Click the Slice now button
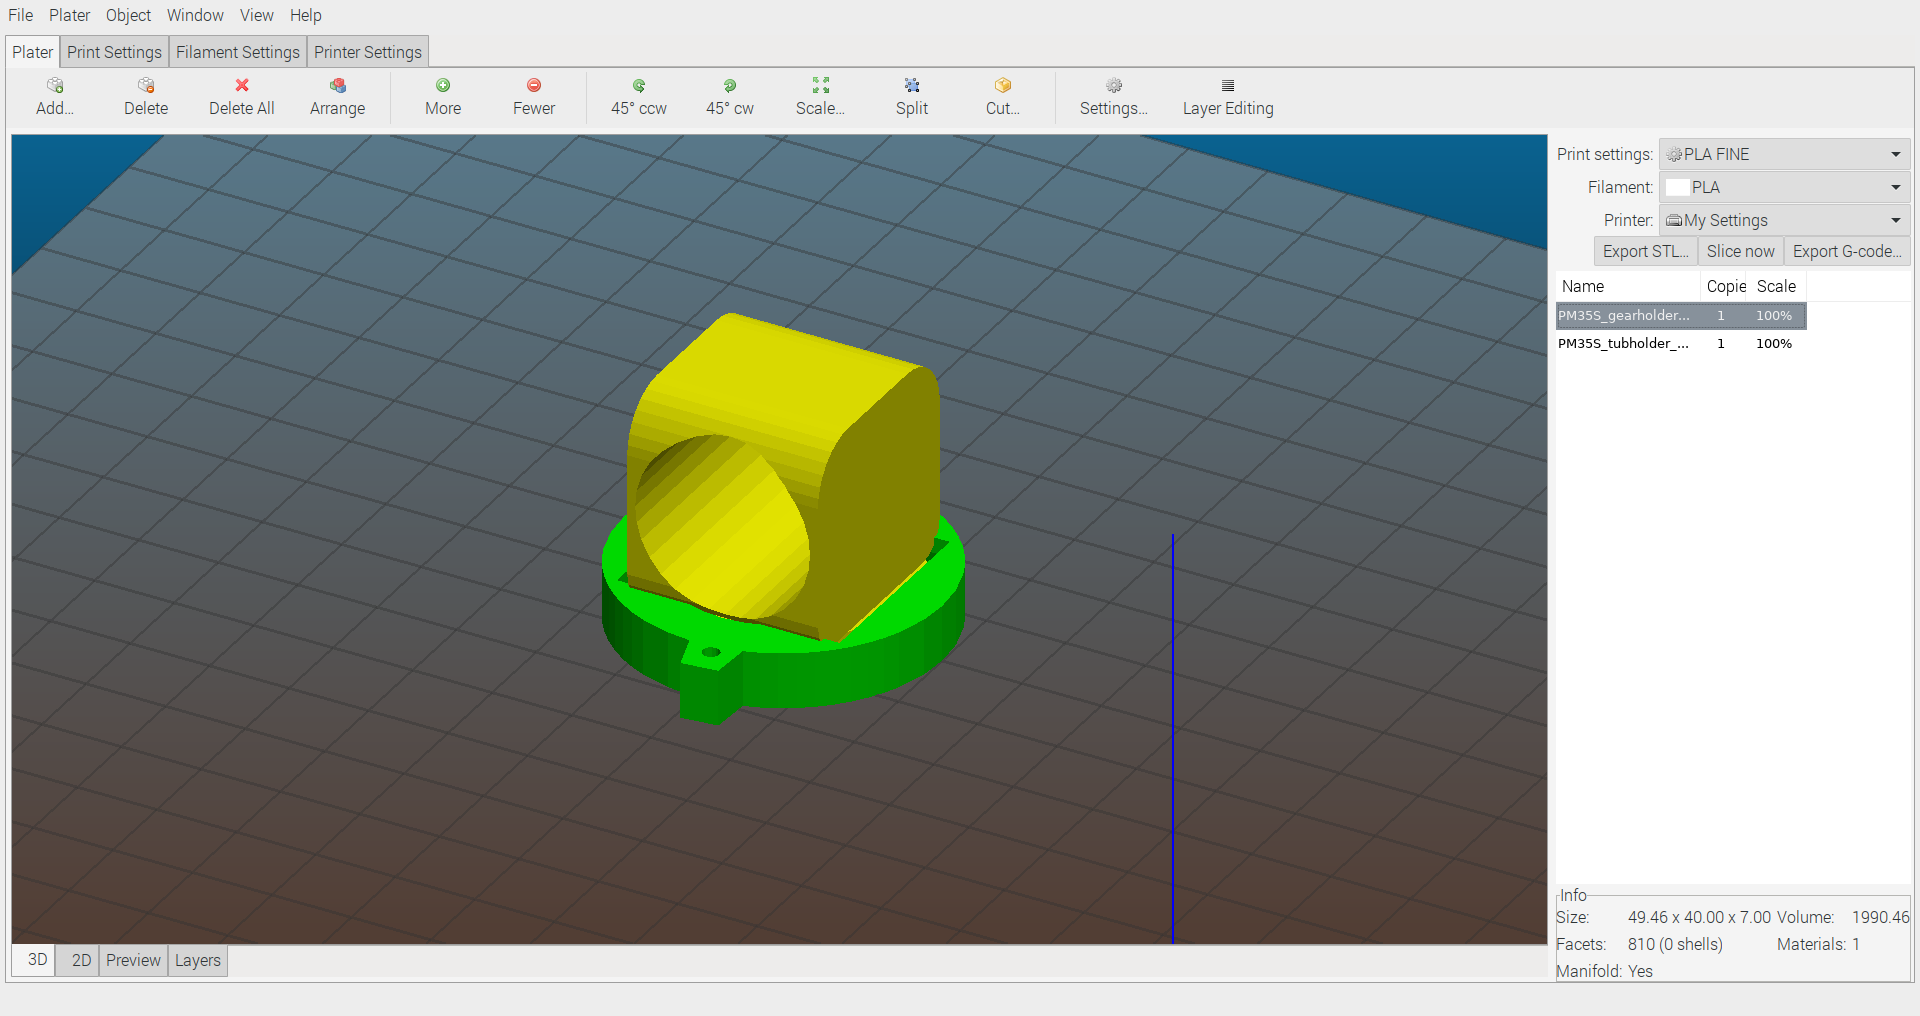Image resolution: width=1920 pixels, height=1016 pixels. click(x=1741, y=251)
